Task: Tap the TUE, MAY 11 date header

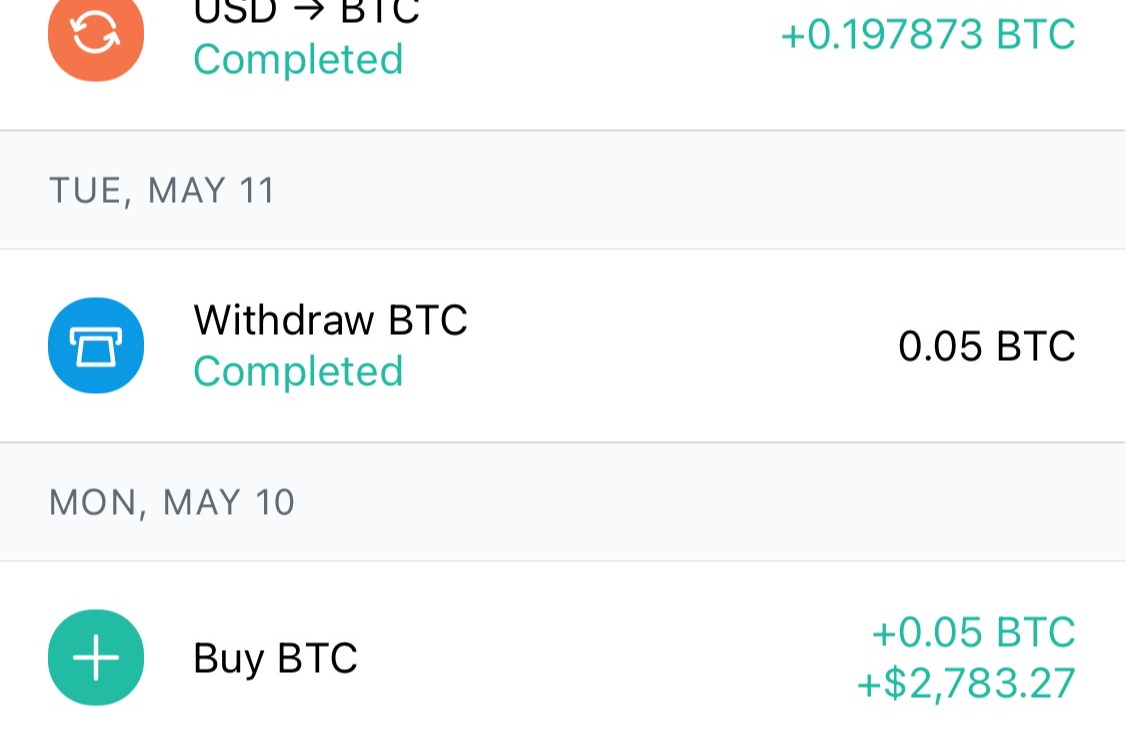Action: pos(162,190)
